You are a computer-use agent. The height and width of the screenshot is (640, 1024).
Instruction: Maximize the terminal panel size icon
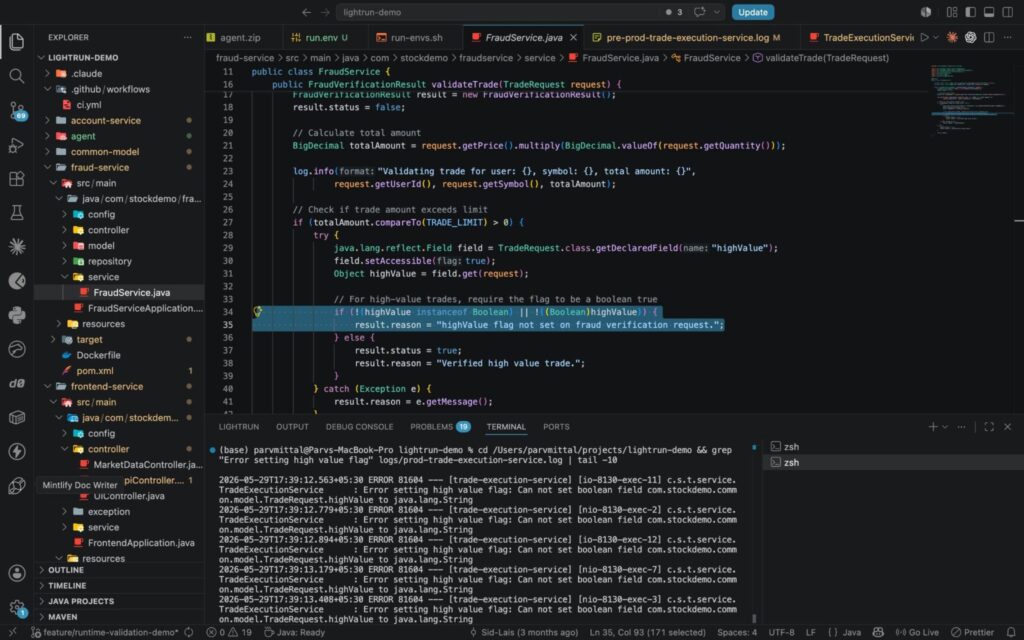point(989,426)
